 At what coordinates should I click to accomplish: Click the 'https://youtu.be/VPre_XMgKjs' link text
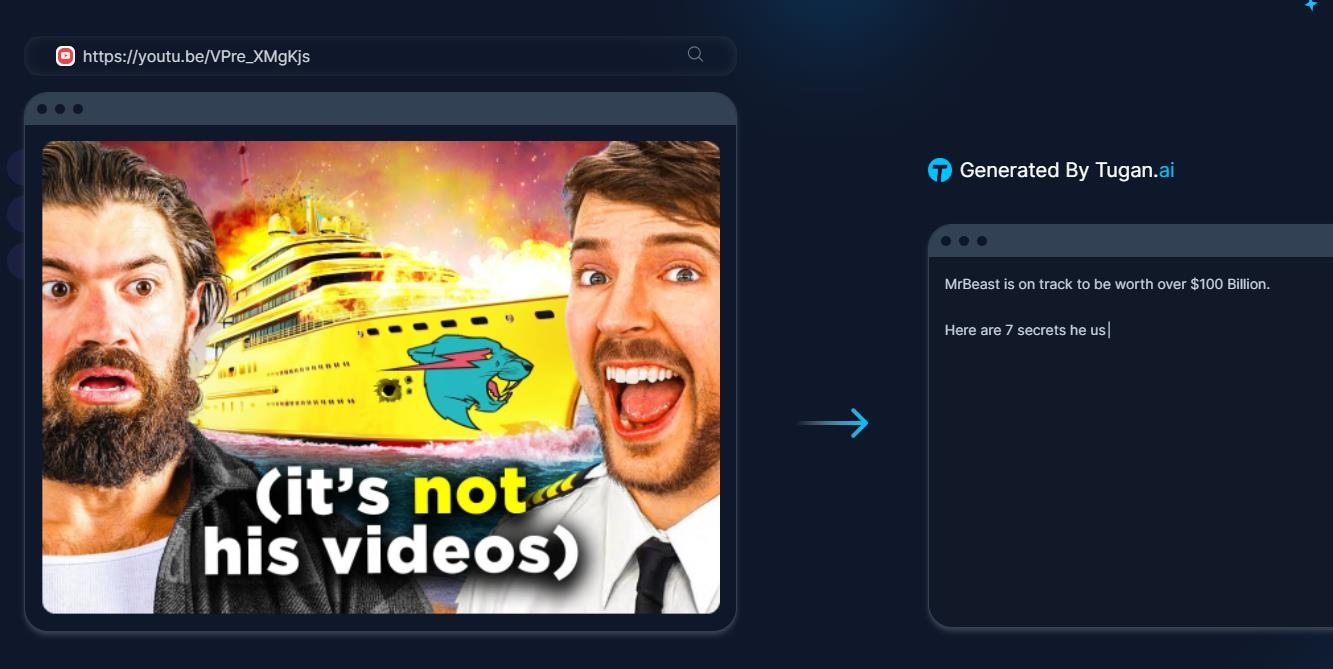pyautogui.click(x=196, y=56)
